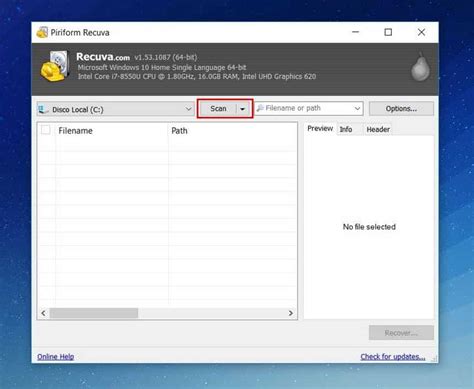The height and width of the screenshot is (389, 474).
Task: Click the Recuva.com title text
Action: [x=103, y=57]
